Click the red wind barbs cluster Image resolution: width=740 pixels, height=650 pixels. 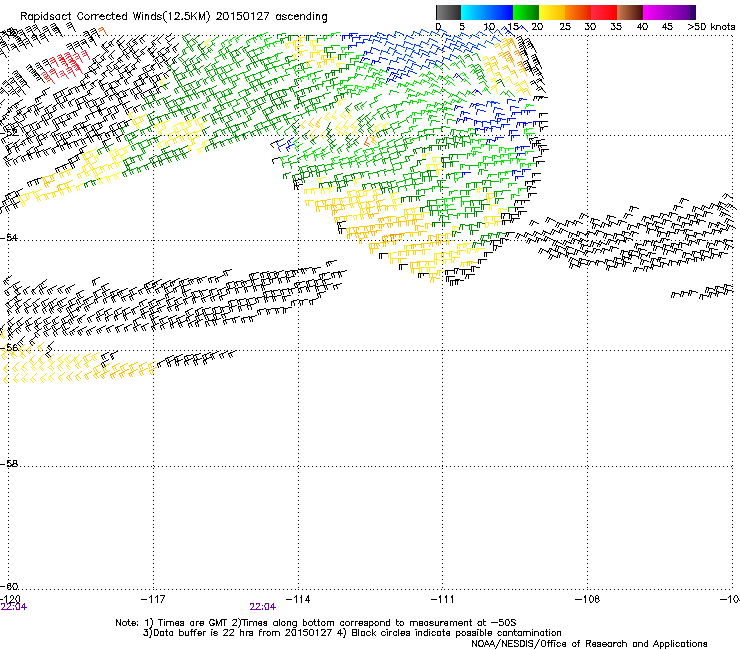(x=64, y=66)
